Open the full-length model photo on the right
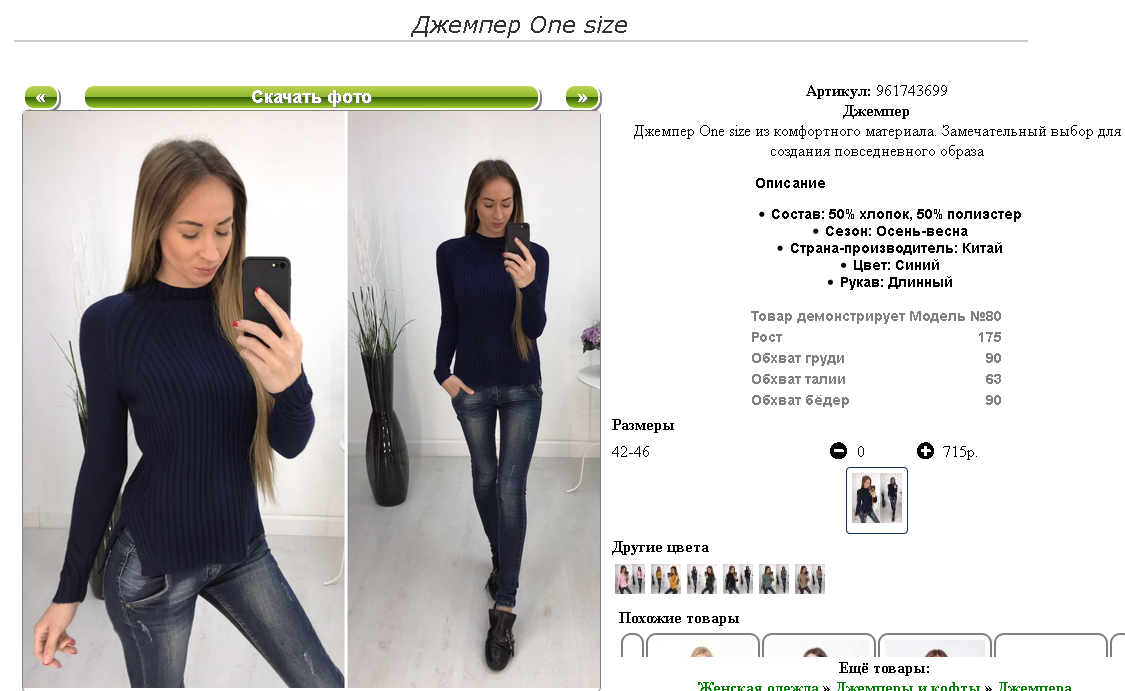 click(x=474, y=400)
